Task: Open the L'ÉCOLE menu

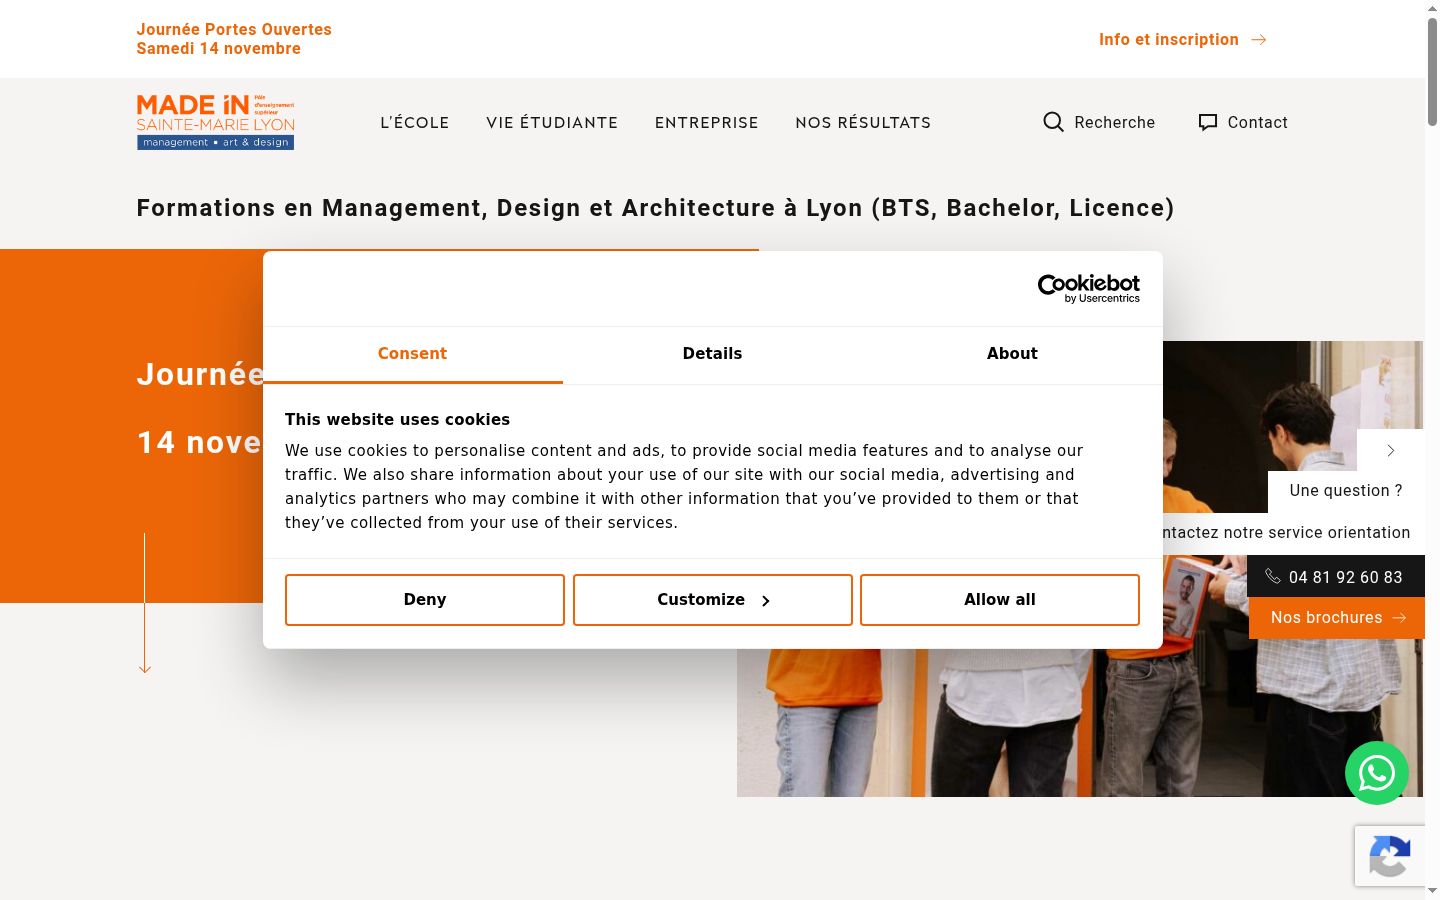Action: pos(415,123)
